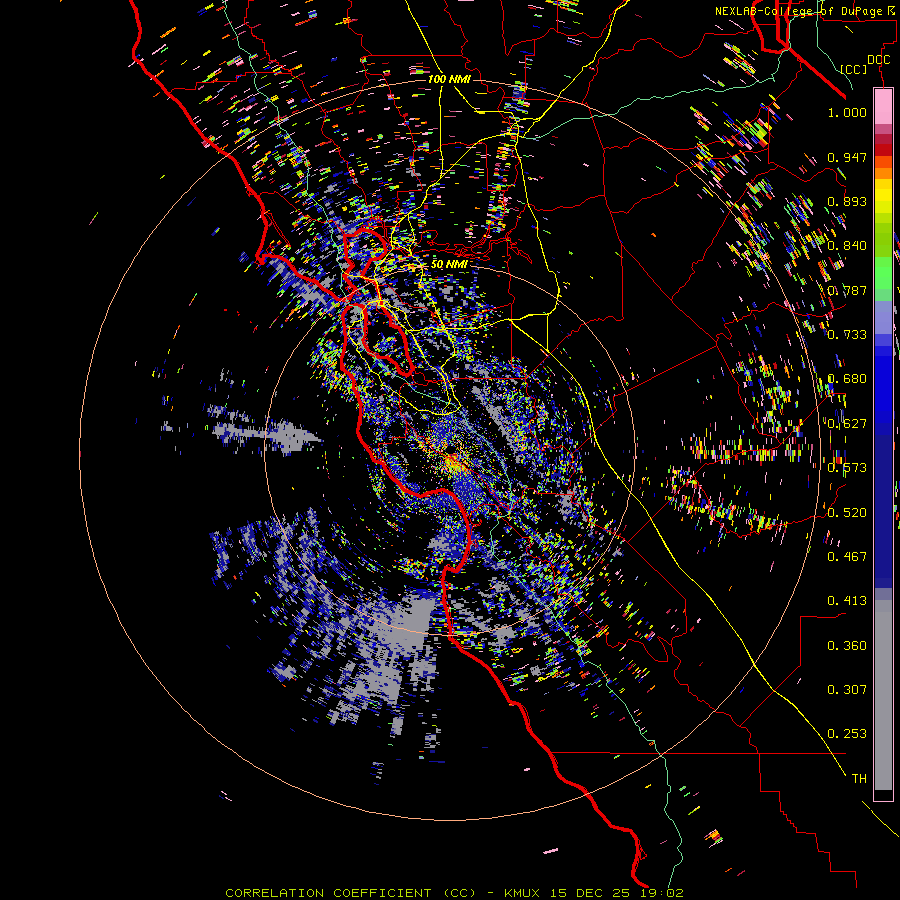Select the 0.520 legend value
The image size is (900, 900).
coord(847,513)
